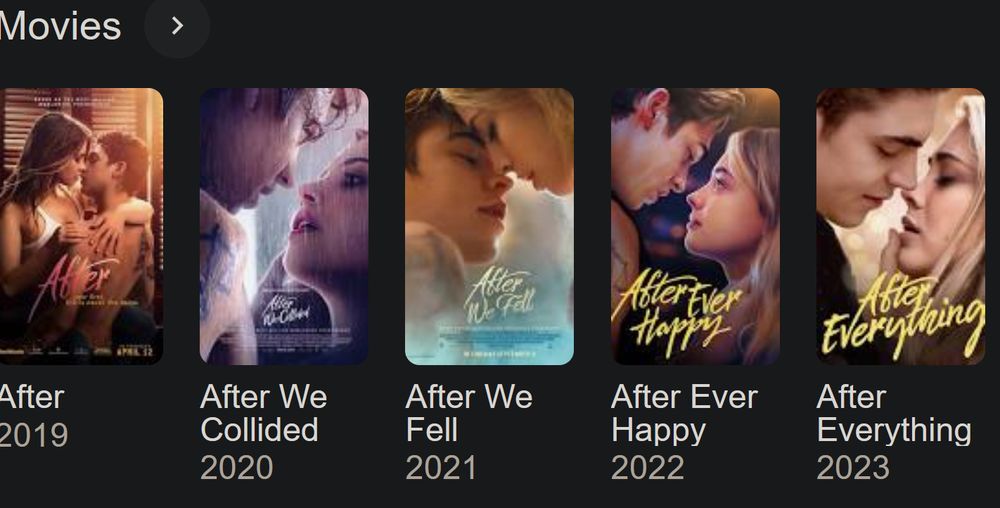This screenshot has width=1000, height=508.
Task: Open the After We Fell poster
Action: tap(489, 226)
